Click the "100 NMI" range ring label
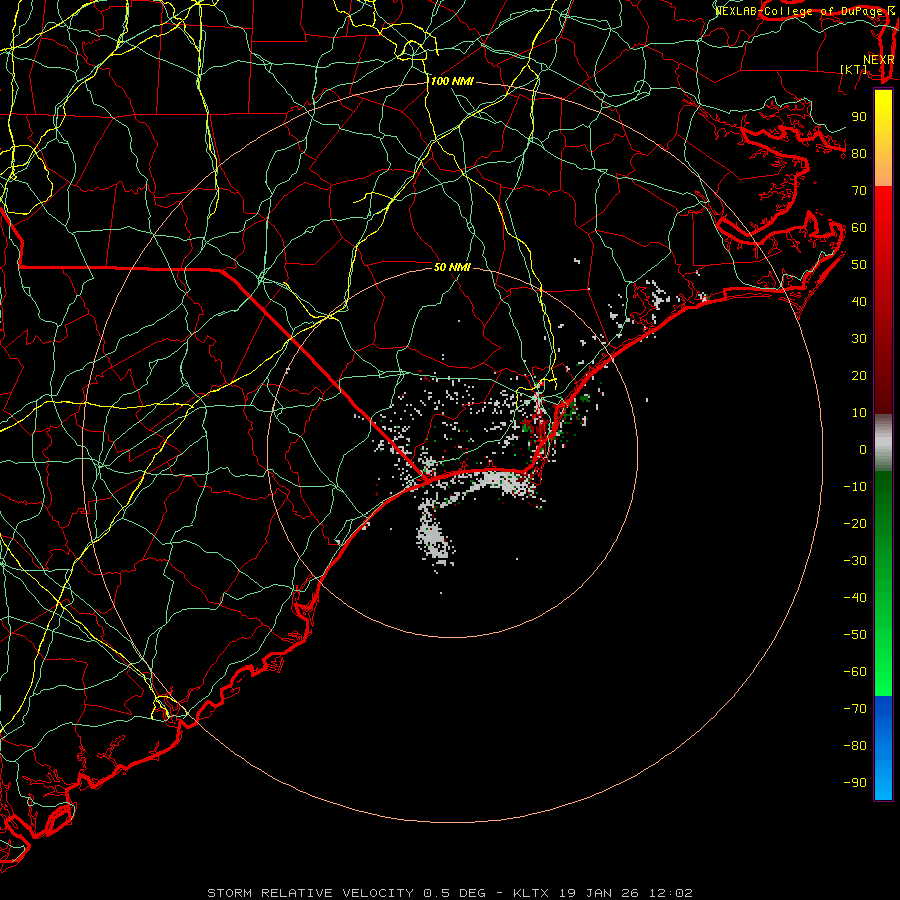This screenshot has height=900, width=900. pyautogui.click(x=452, y=82)
